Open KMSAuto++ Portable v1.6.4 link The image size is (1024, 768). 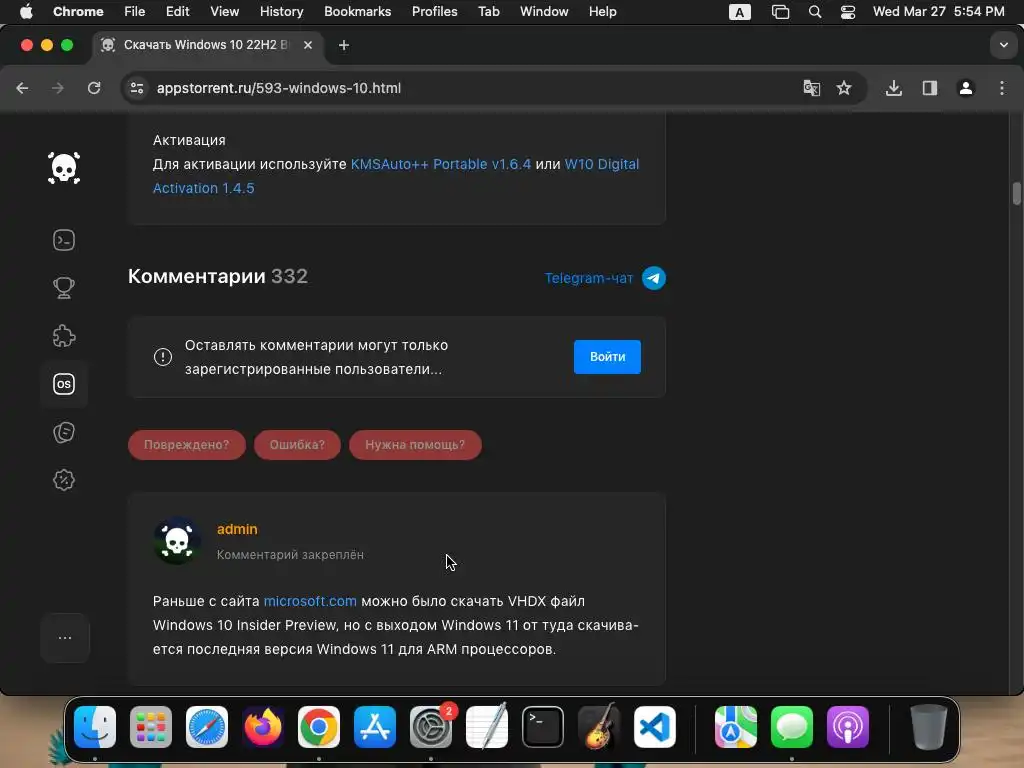[441, 164]
